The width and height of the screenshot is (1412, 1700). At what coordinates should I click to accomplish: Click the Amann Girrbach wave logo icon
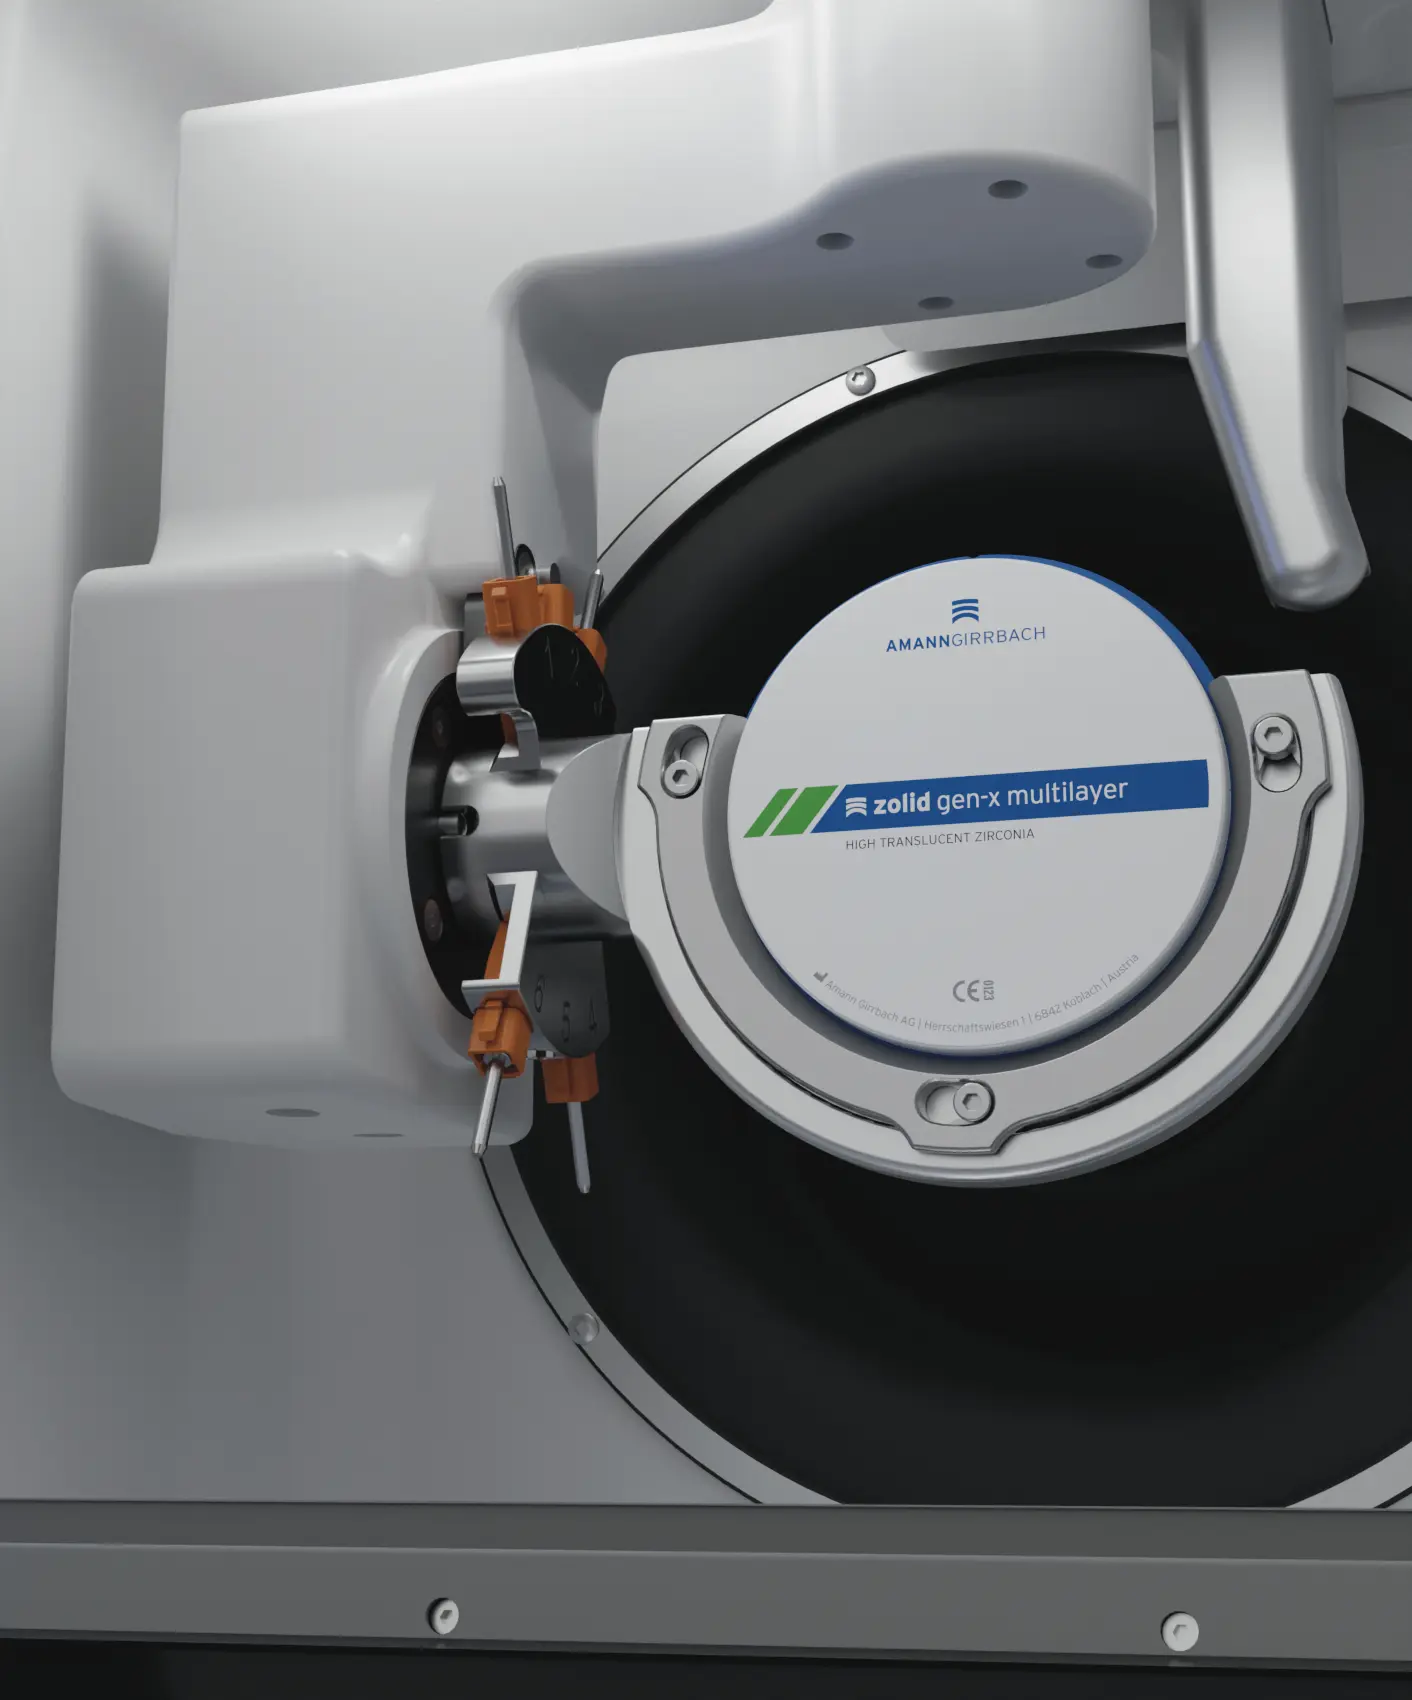click(964, 610)
